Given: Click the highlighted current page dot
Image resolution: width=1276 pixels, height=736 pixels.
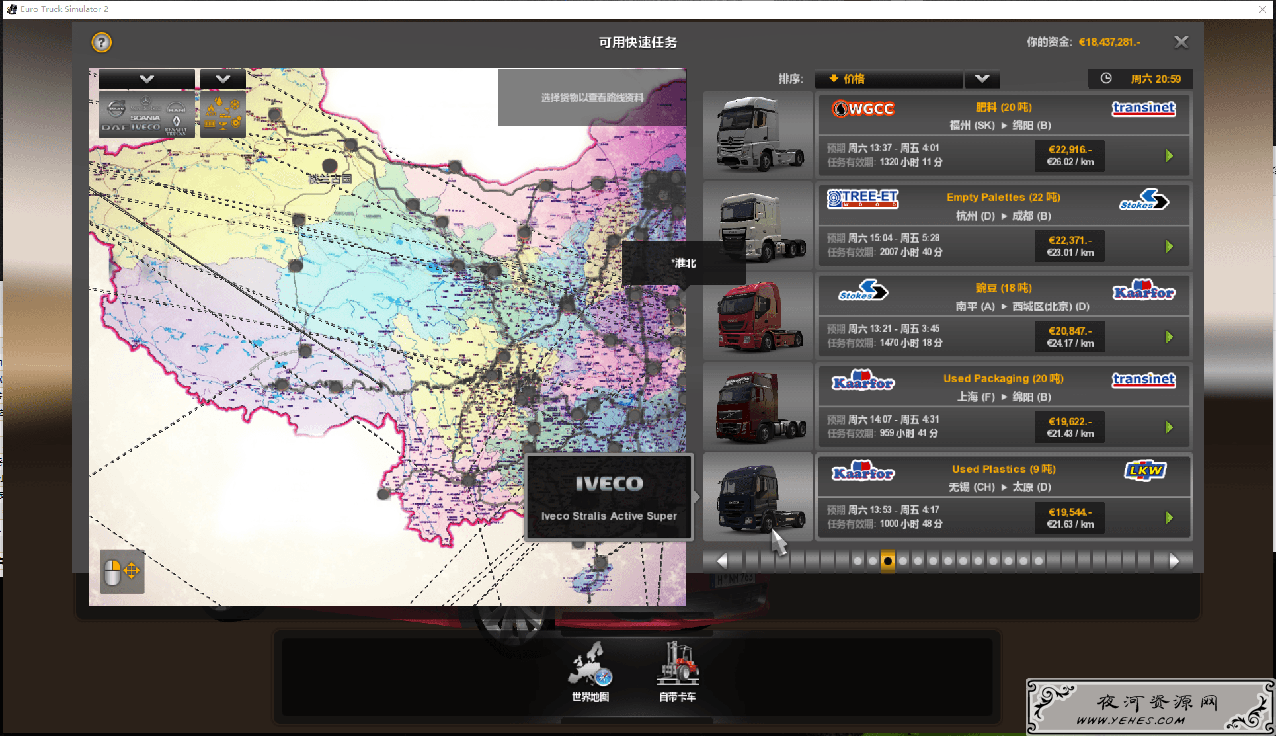Looking at the screenshot, I should tap(888, 561).
